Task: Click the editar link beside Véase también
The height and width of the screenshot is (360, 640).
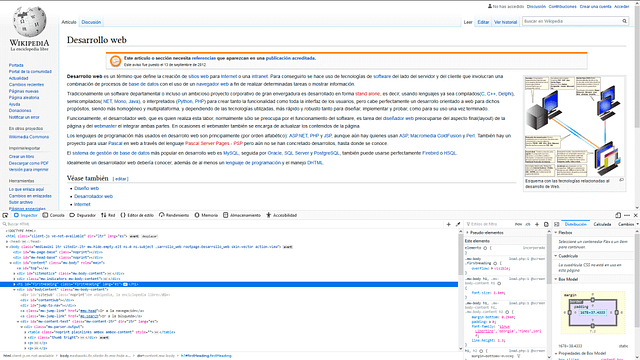Action: tap(120, 179)
